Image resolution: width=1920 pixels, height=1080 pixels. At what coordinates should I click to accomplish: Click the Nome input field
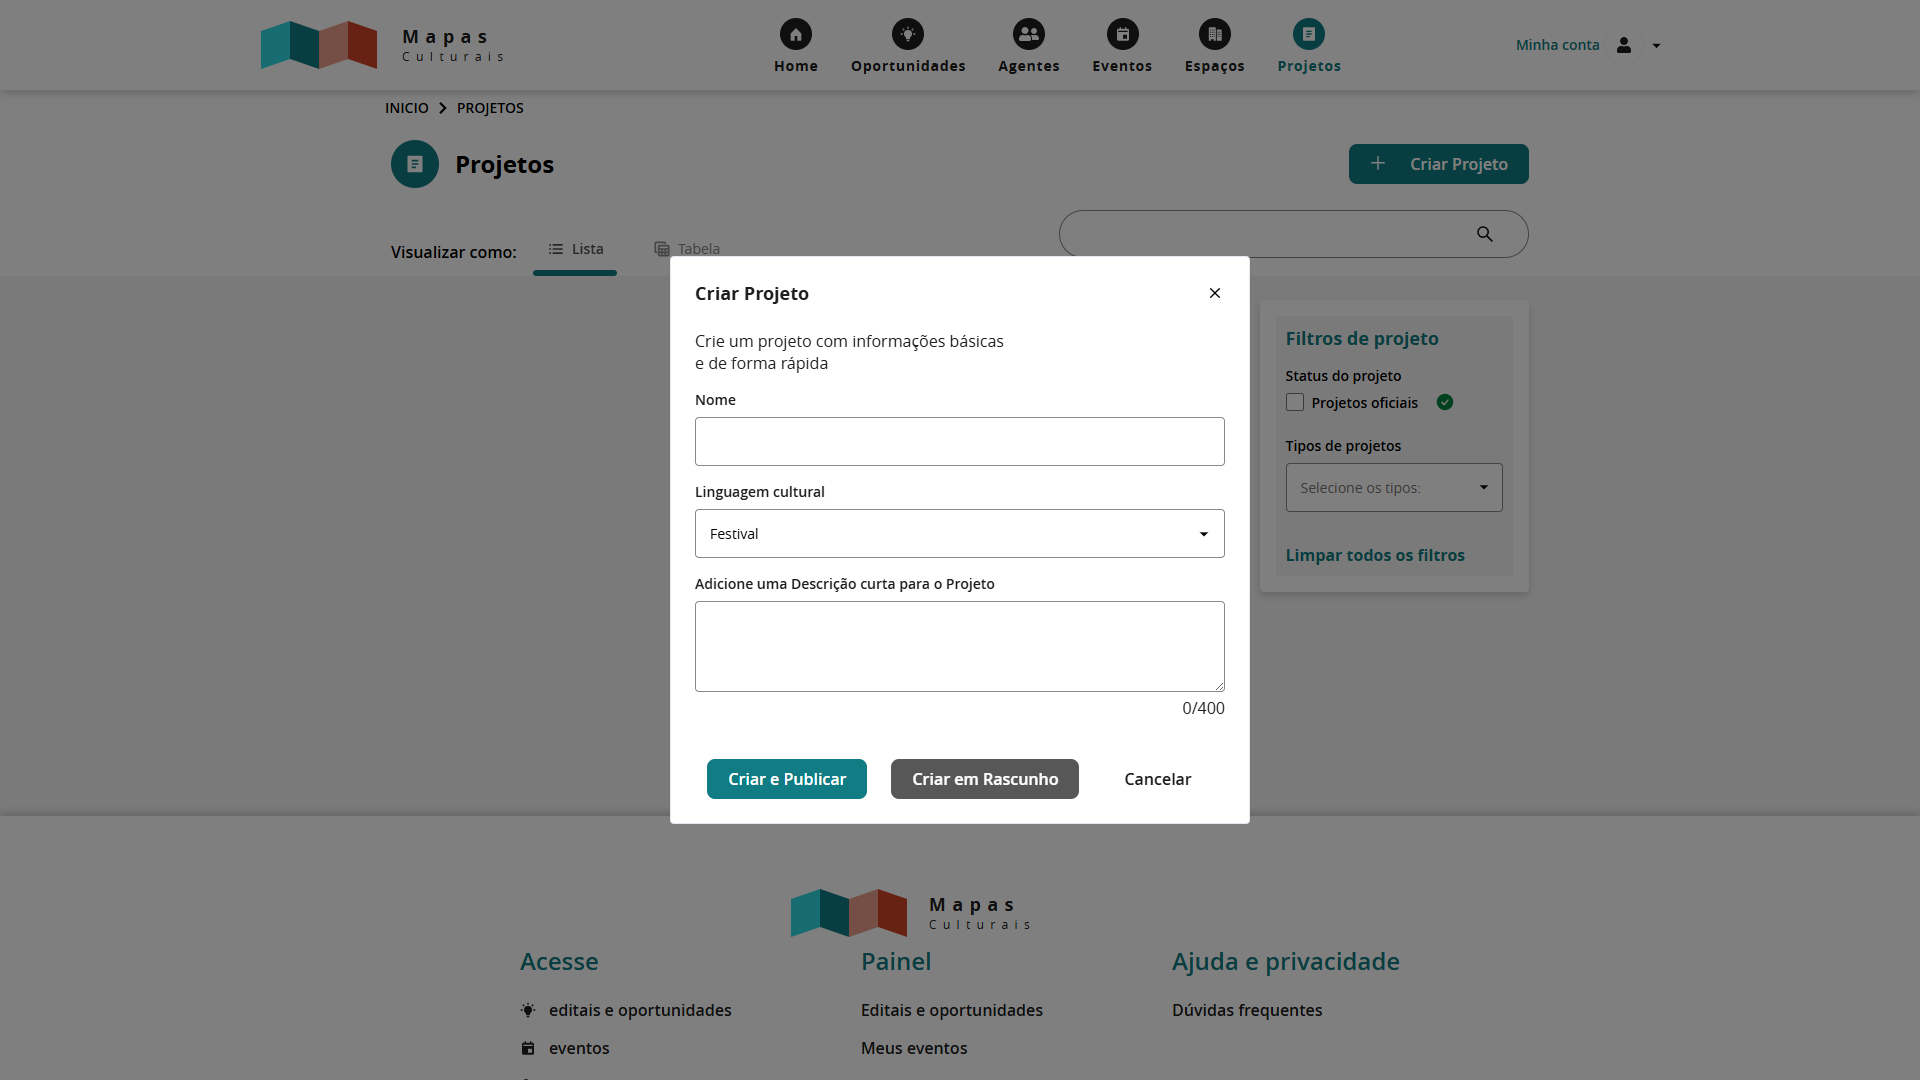click(x=959, y=441)
